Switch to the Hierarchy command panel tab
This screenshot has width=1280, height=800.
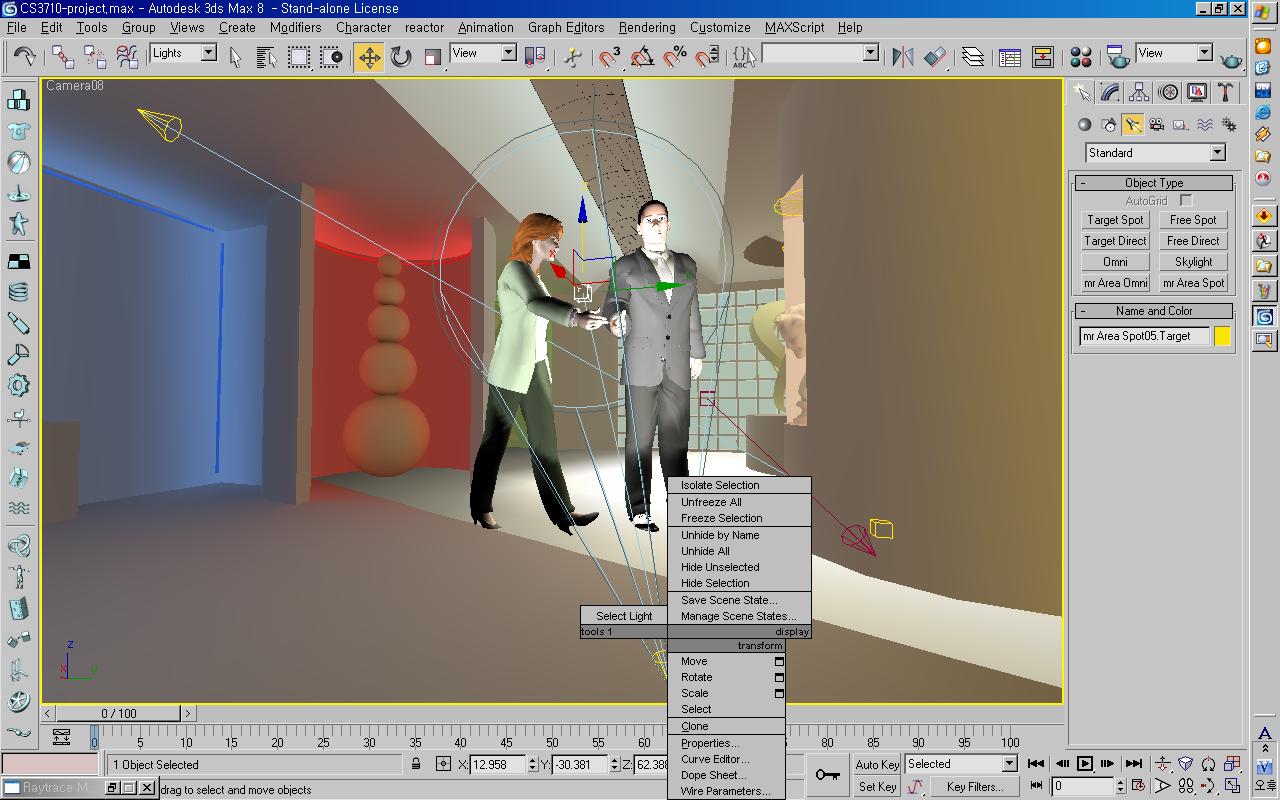(x=1139, y=93)
